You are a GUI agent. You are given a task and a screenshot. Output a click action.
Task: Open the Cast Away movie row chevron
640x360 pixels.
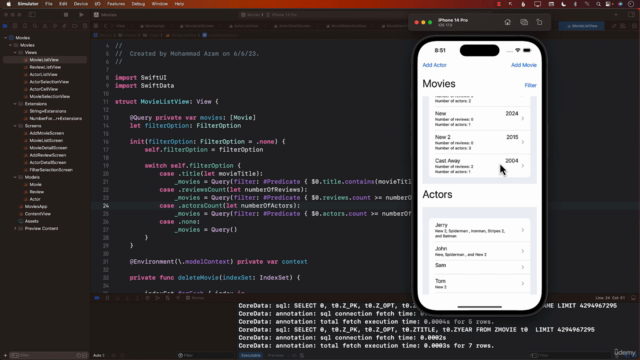point(522,166)
